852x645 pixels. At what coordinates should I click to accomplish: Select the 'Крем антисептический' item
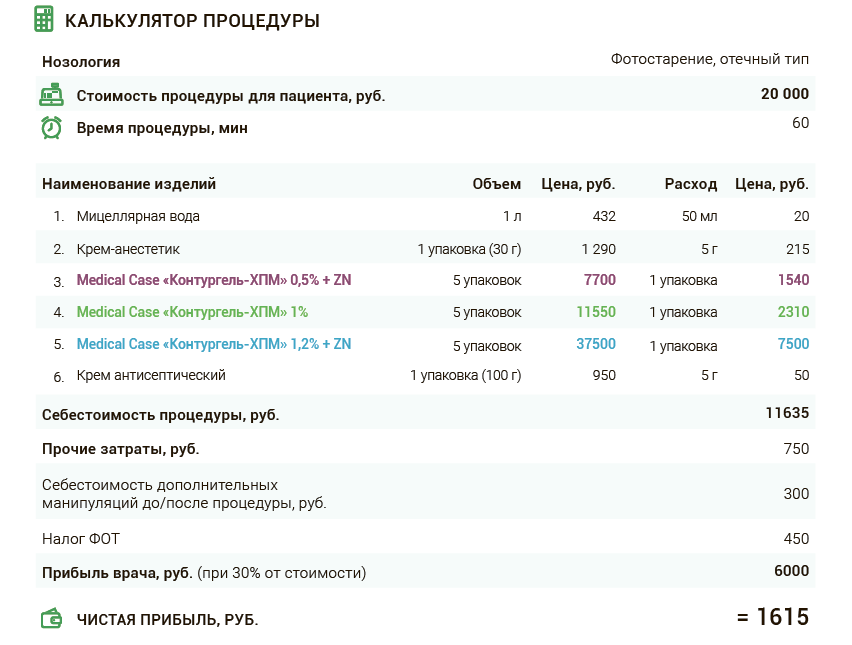point(151,375)
